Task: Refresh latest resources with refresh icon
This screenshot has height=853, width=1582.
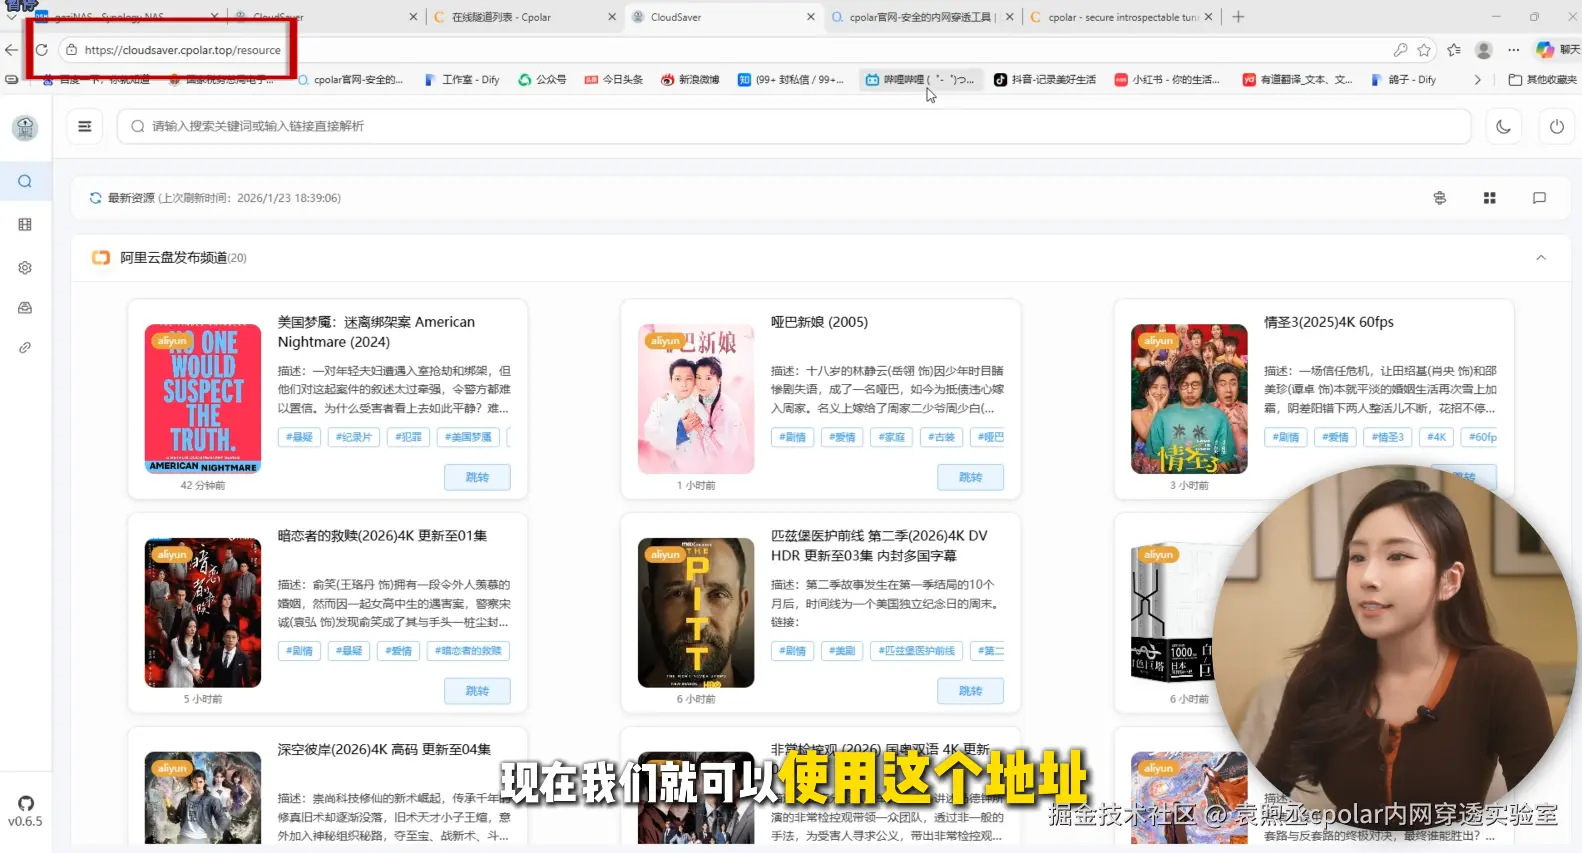Action: tap(96, 198)
